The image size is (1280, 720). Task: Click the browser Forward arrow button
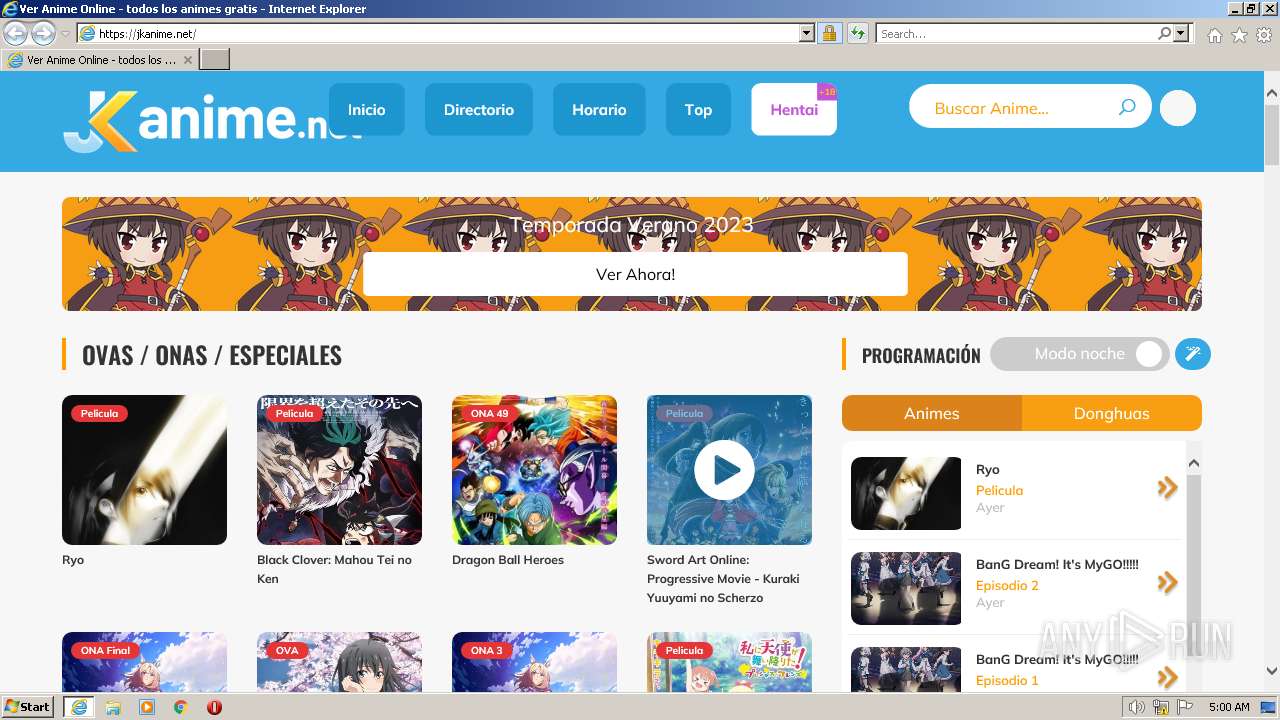point(43,33)
